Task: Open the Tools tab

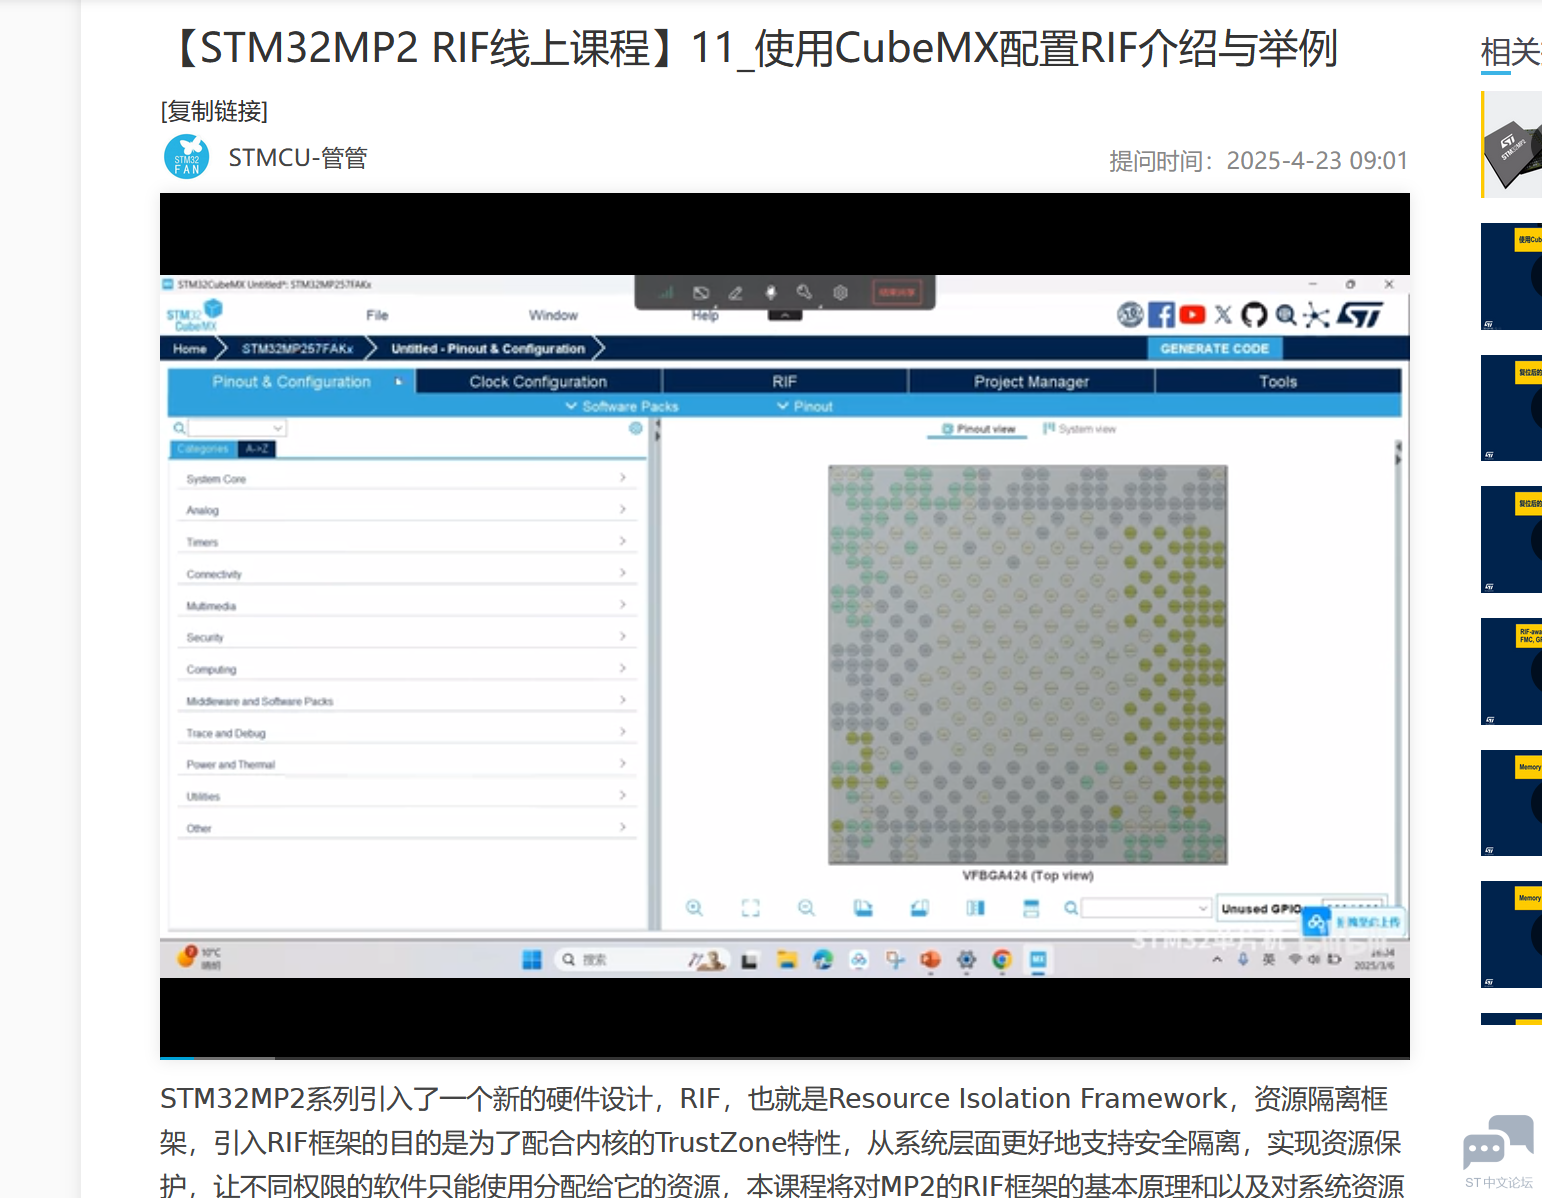Action: tap(1278, 381)
